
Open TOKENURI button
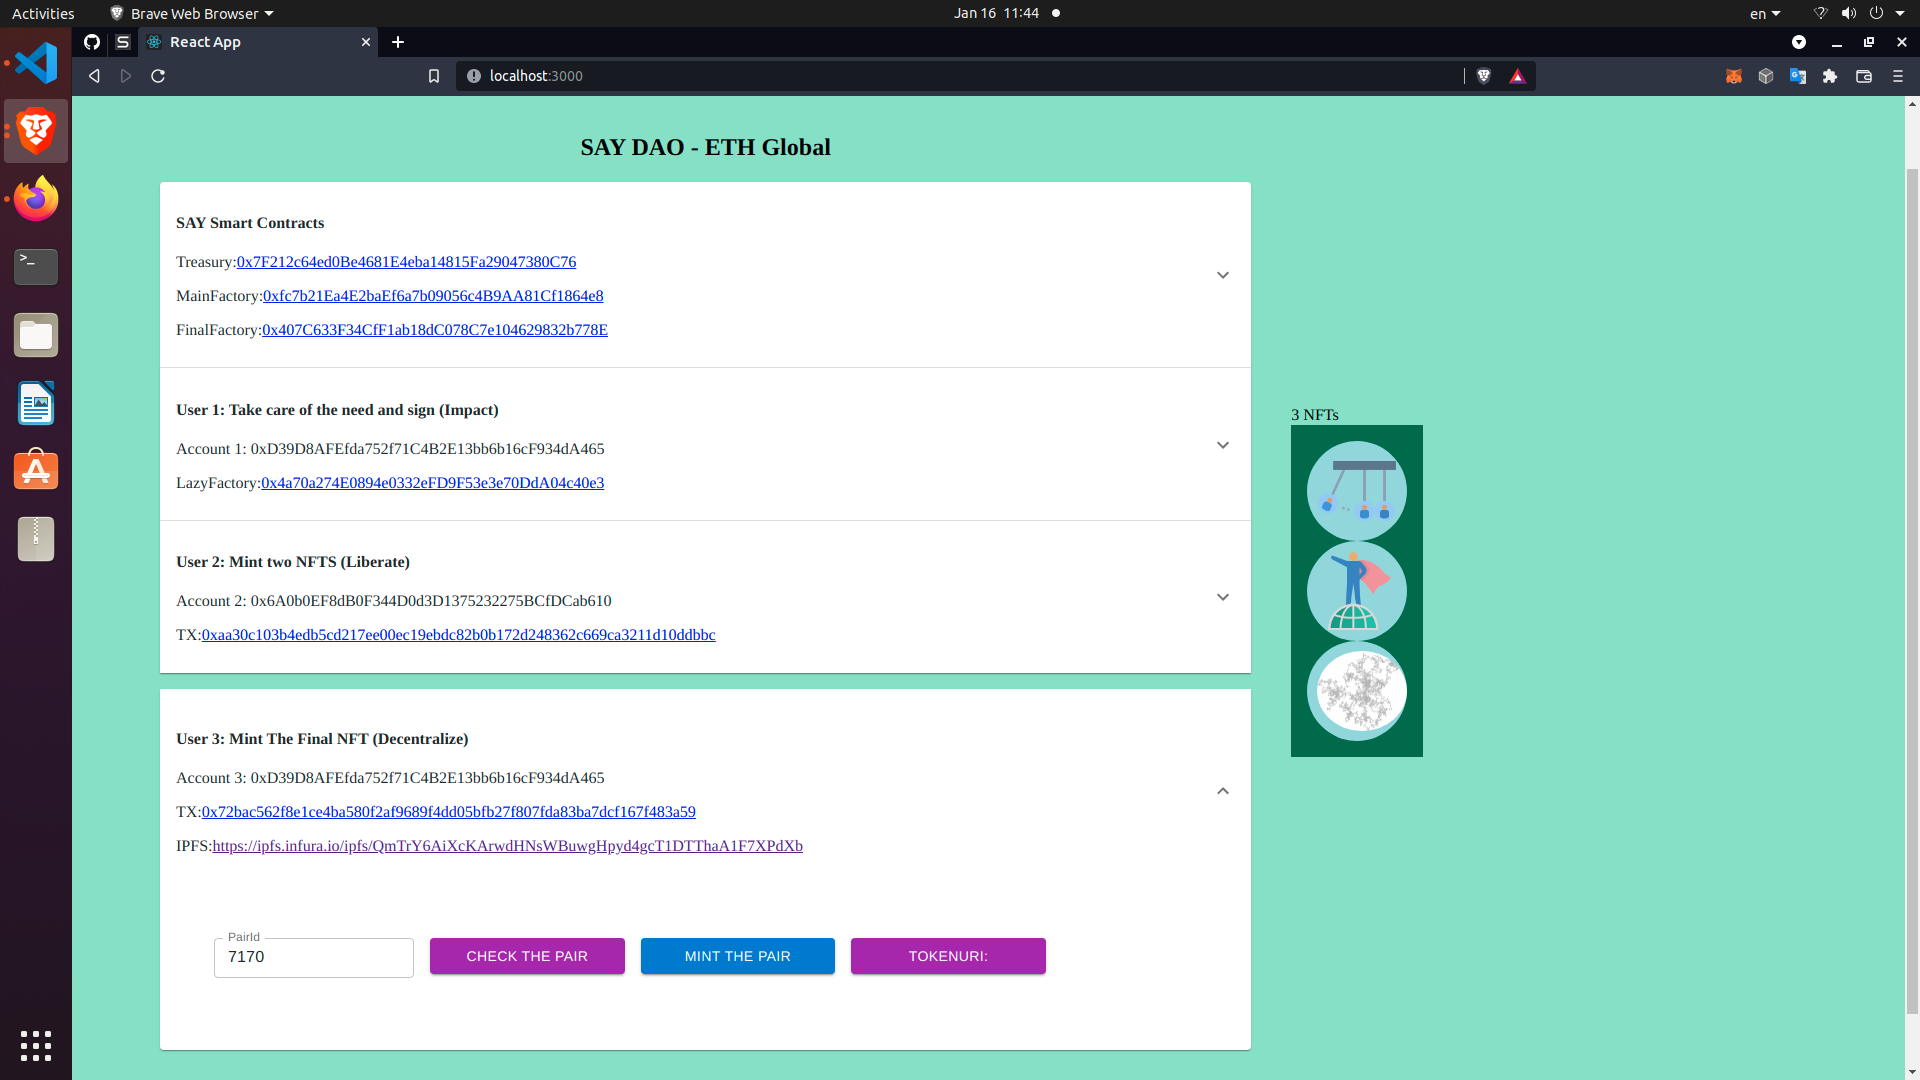948,956
